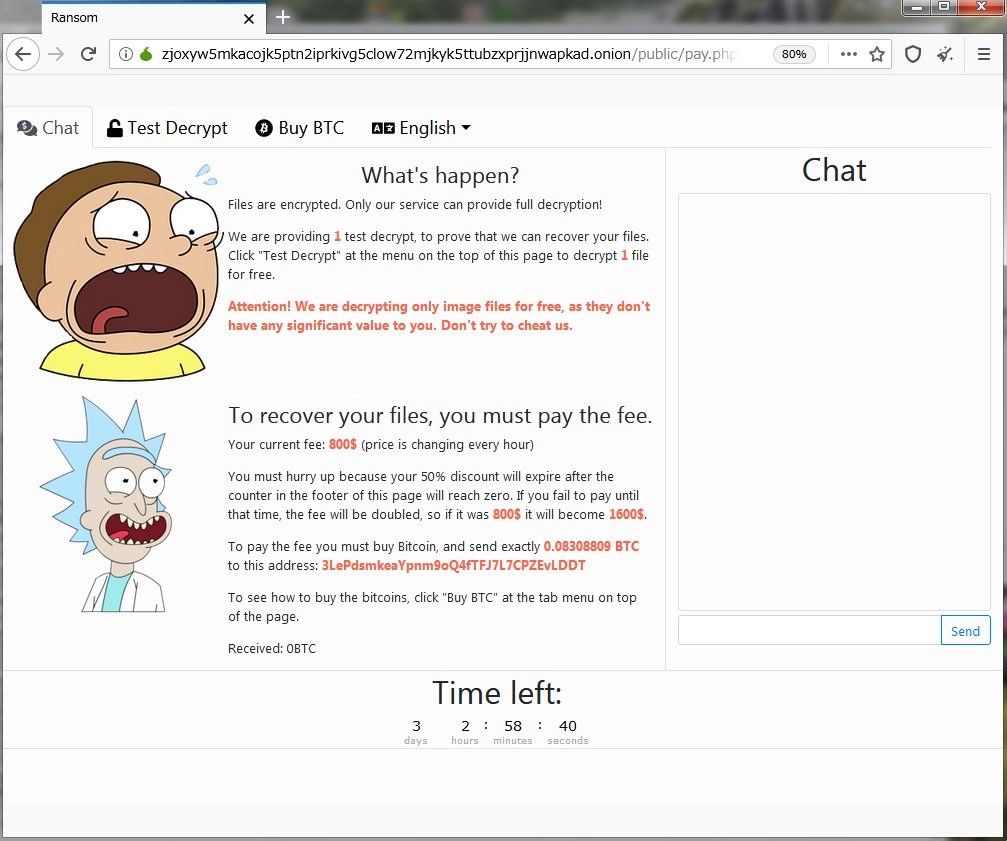Click the translate icon beside English
This screenshot has height=841, width=1007.
pos(385,128)
